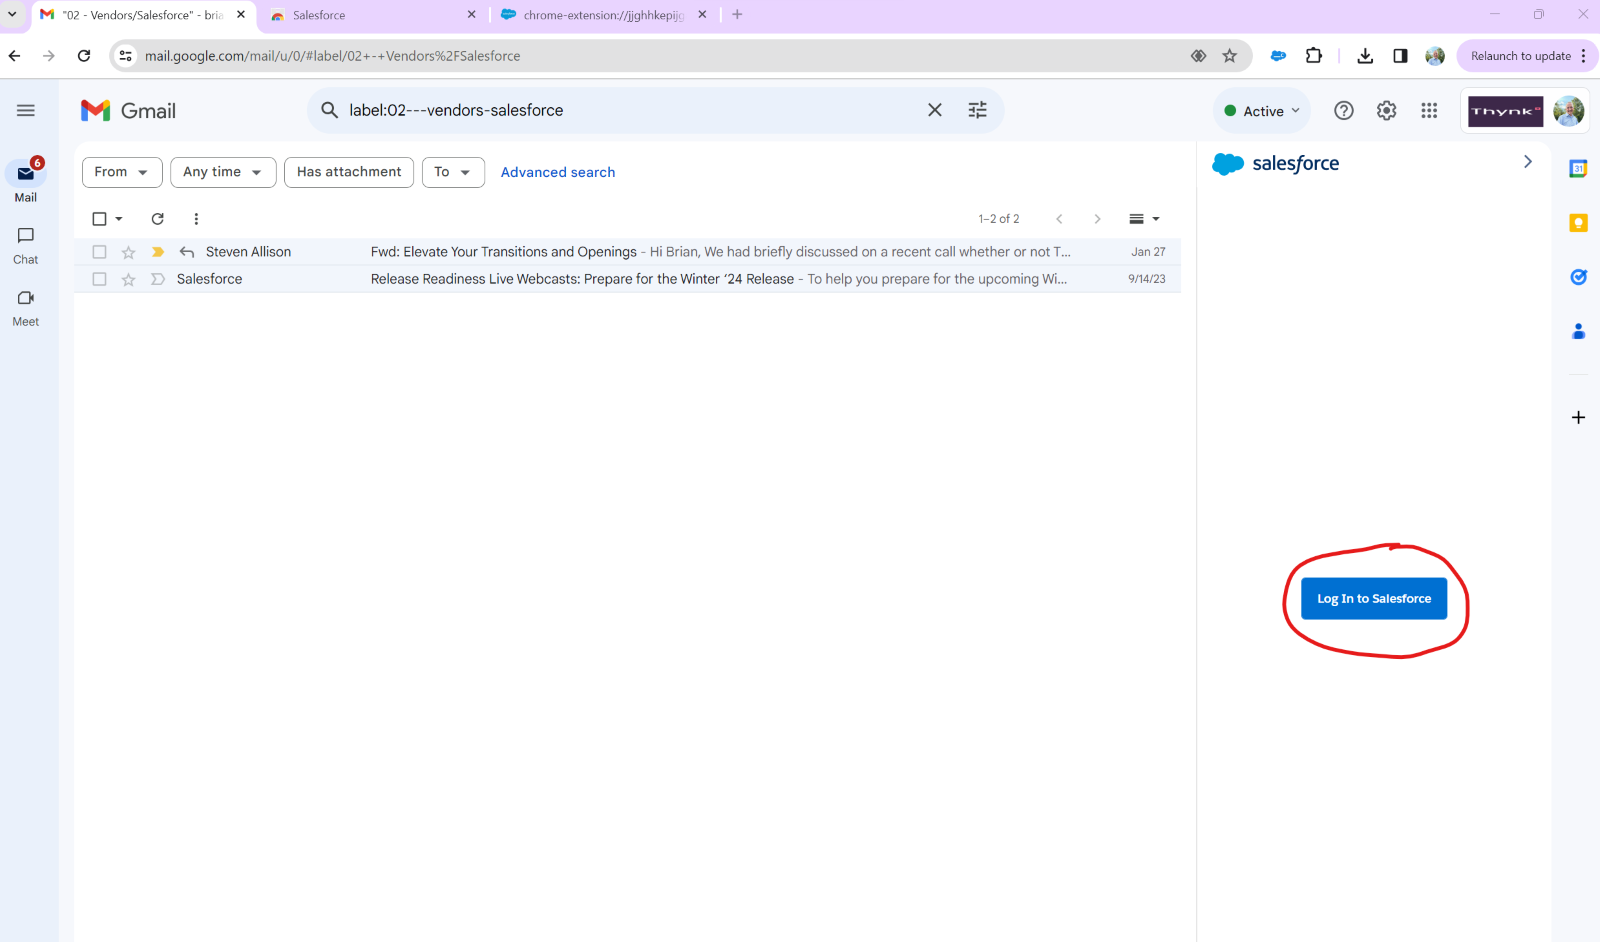Open the From filter dropdown

tap(122, 172)
